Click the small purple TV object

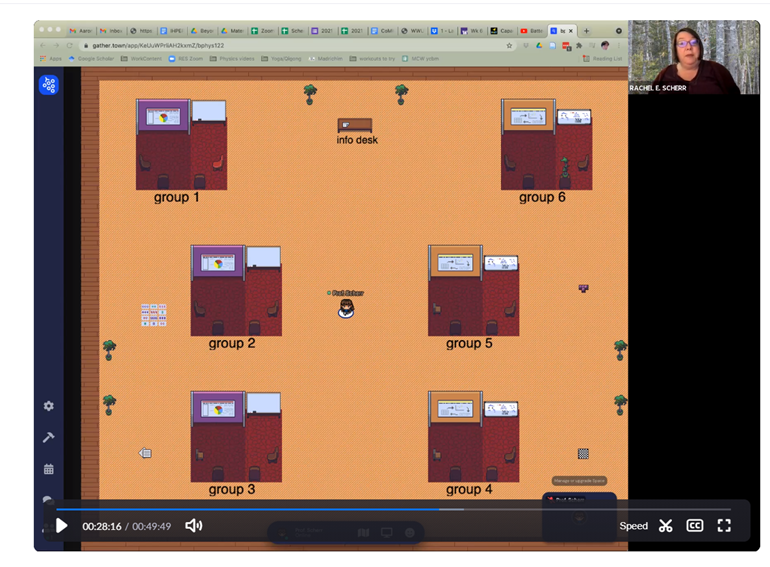pyautogui.click(x=583, y=288)
